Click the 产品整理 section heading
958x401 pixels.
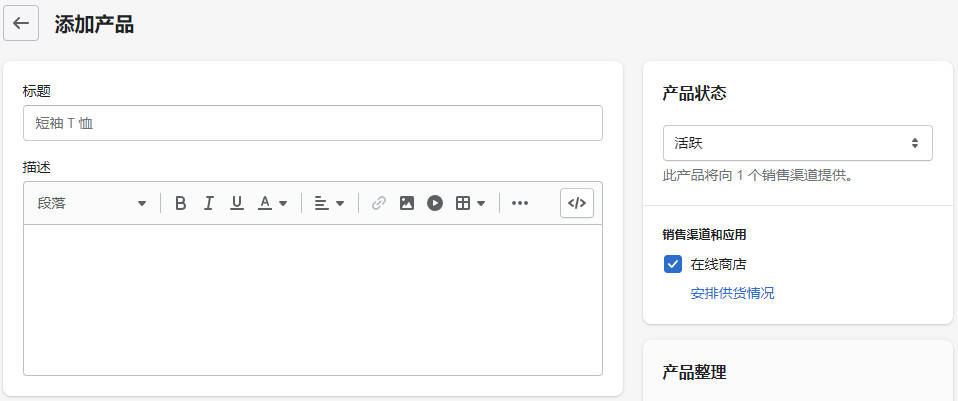[x=694, y=372]
